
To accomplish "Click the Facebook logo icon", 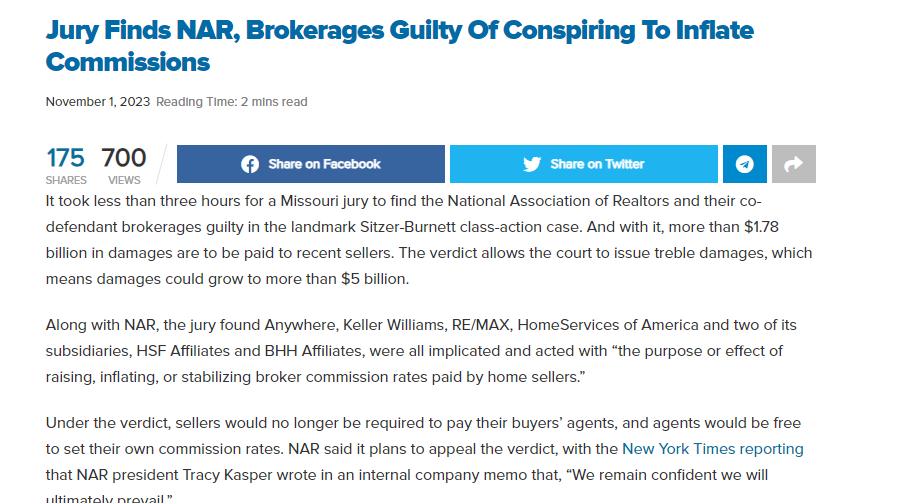I will point(250,165).
